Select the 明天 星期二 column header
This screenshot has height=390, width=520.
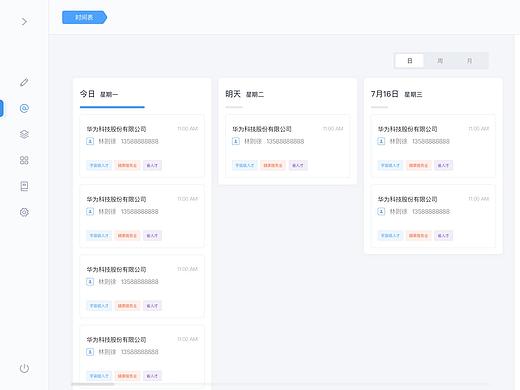tap(244, 94)
